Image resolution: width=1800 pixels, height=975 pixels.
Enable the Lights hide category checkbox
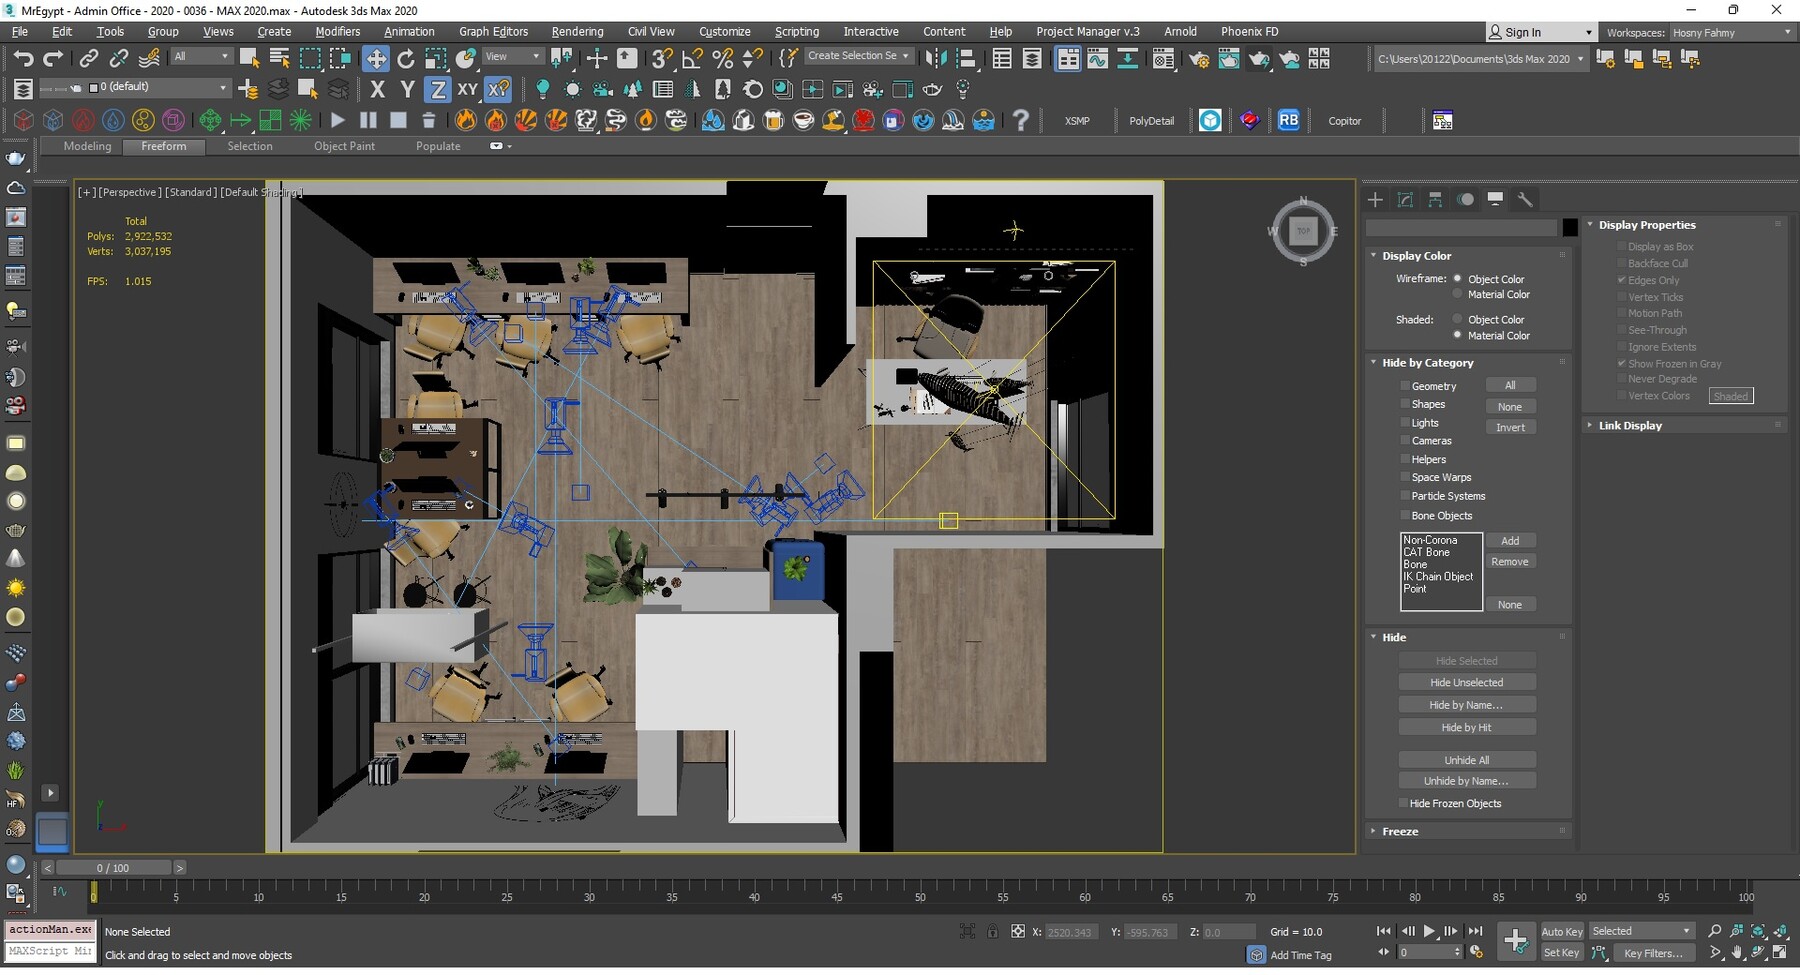[x=1405, y=423]
